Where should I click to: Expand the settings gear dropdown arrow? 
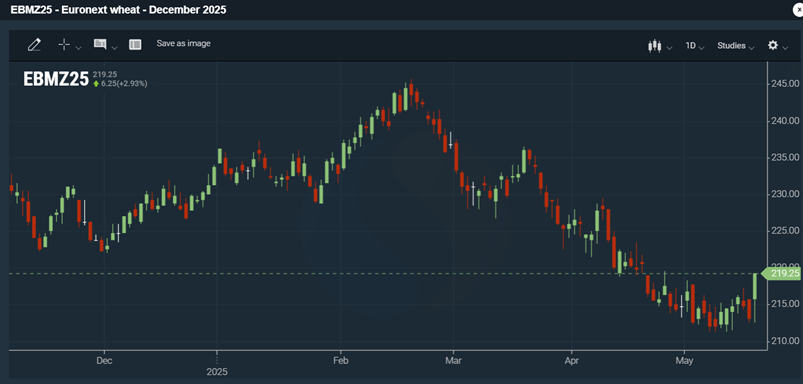785,48
